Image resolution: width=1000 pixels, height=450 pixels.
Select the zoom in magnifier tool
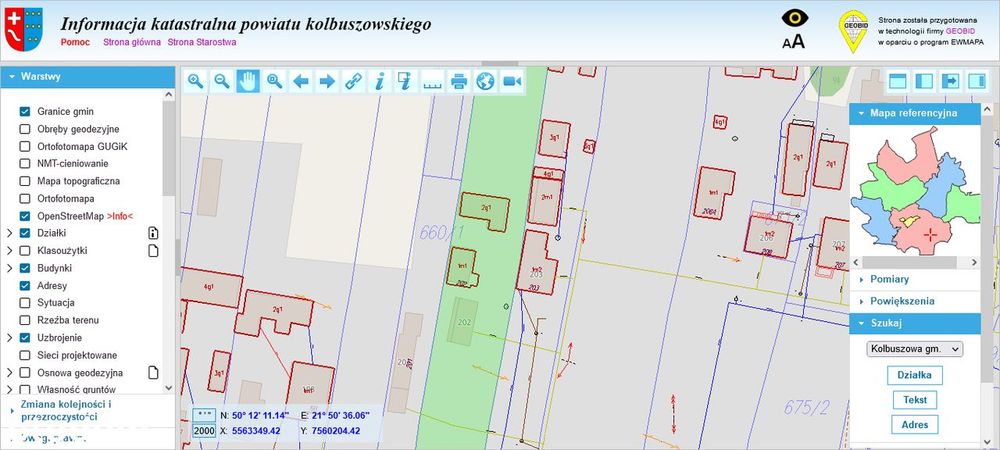tap(196, 81)
